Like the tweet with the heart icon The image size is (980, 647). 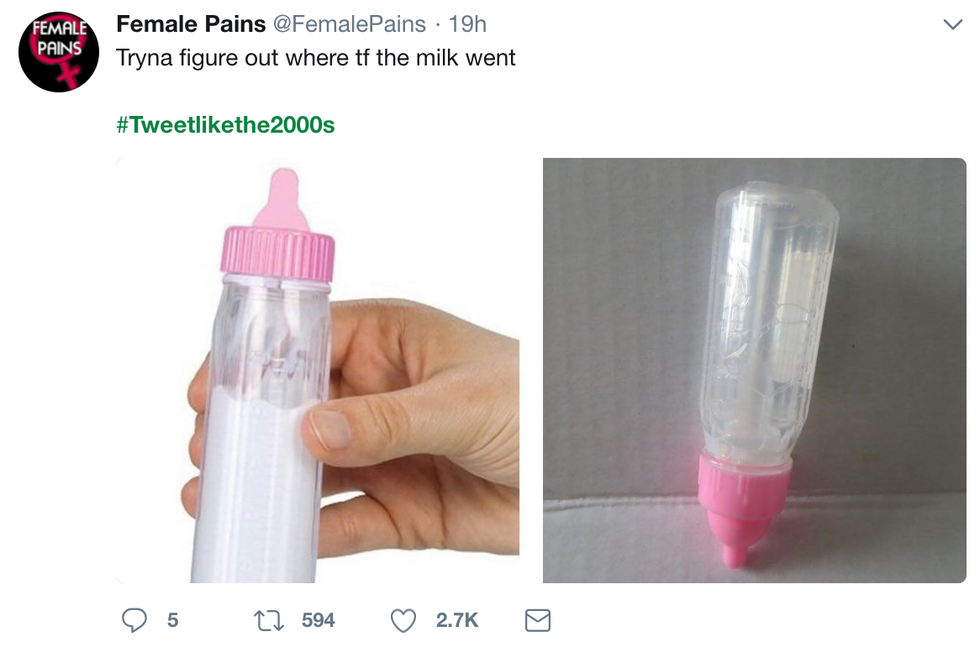point(403,621)
